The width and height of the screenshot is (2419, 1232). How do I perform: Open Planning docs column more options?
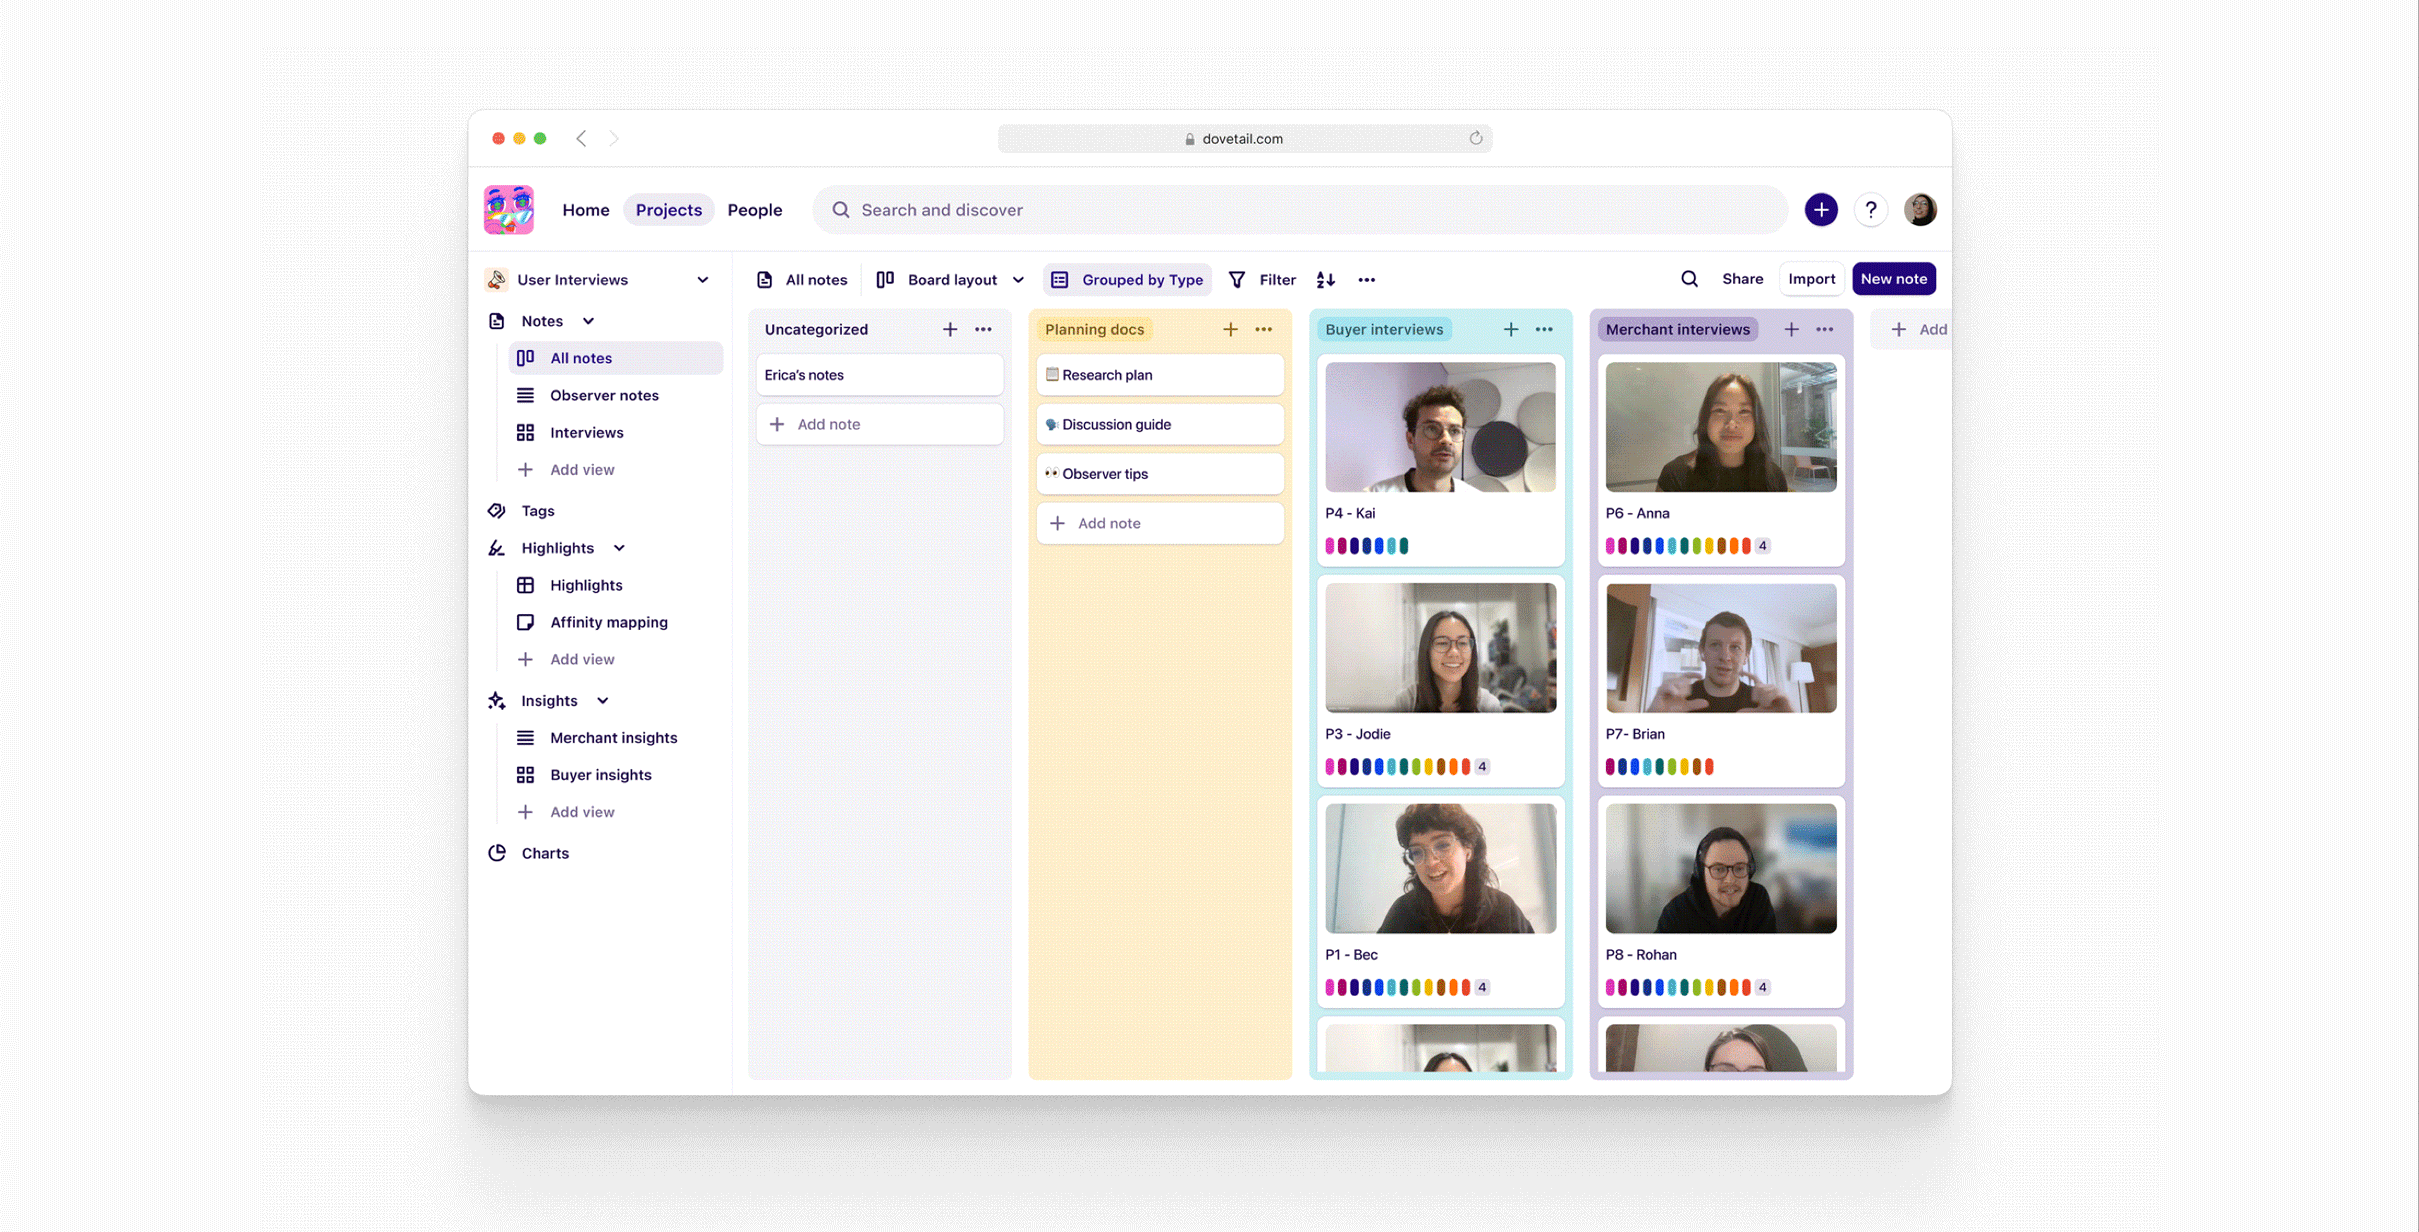point(1264,329)
